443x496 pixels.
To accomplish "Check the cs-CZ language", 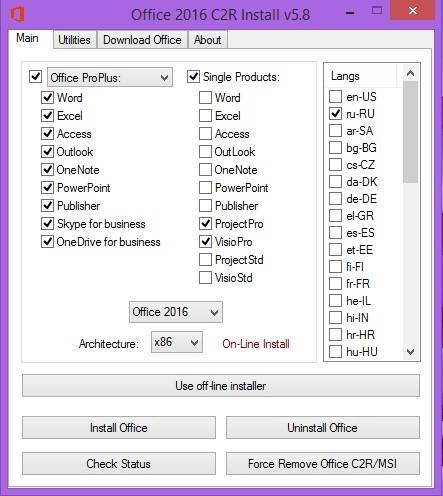I will (x=335, y=164).
